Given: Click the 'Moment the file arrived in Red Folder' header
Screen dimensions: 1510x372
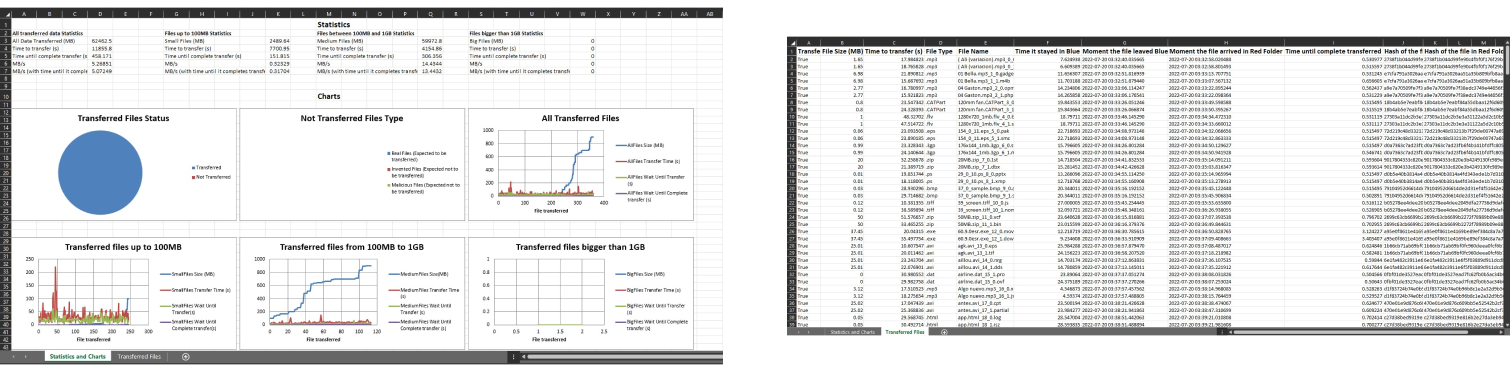Looking at the screenshot, I should tap(1226, 50).
